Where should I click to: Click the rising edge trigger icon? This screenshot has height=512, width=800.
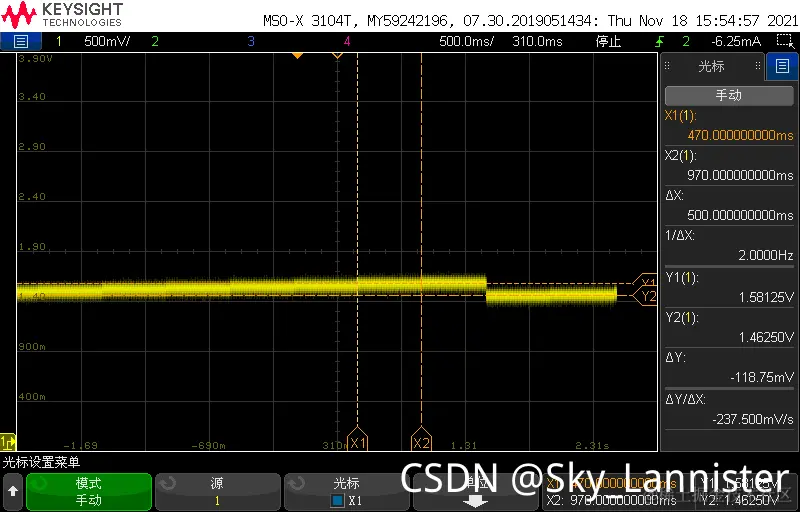pos(662,41)
